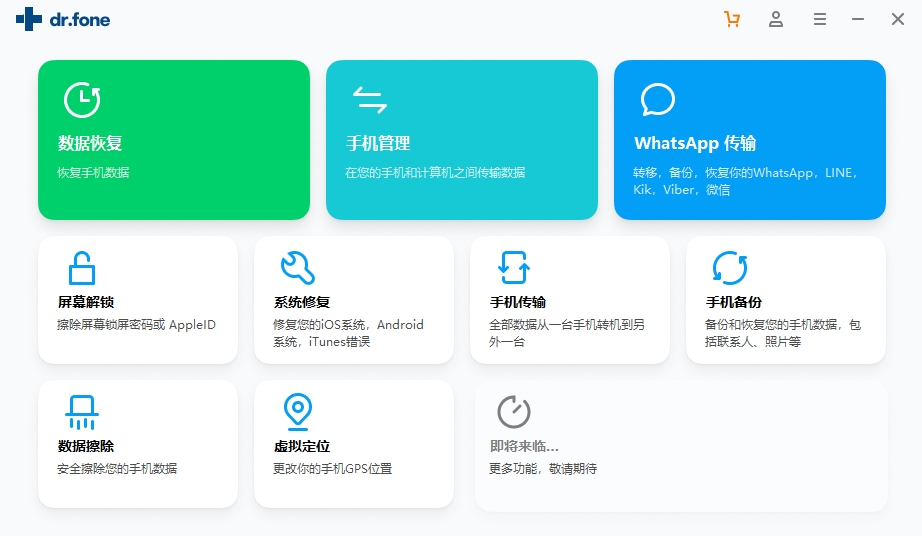Viewport: 922px width, 536px height.
Task: Click 更多功能，敬请期待 text
Action: (x=543, y=468)
